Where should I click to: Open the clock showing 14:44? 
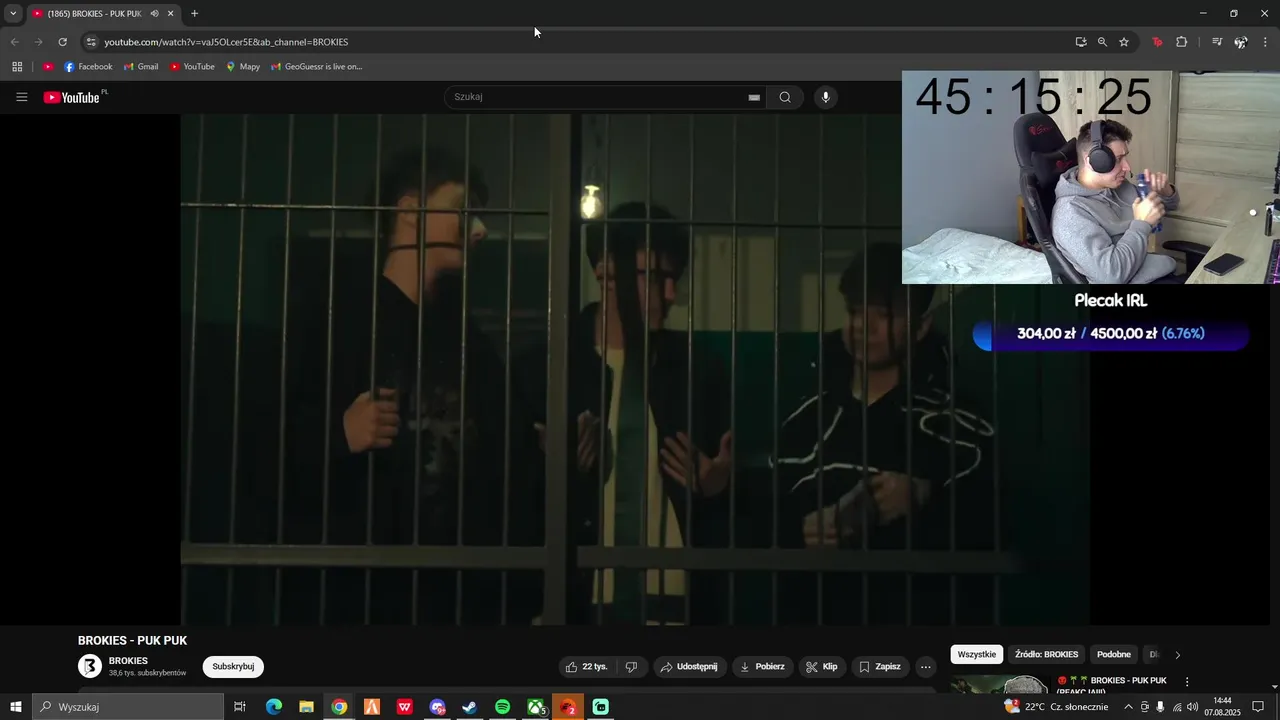(1222, 707)
